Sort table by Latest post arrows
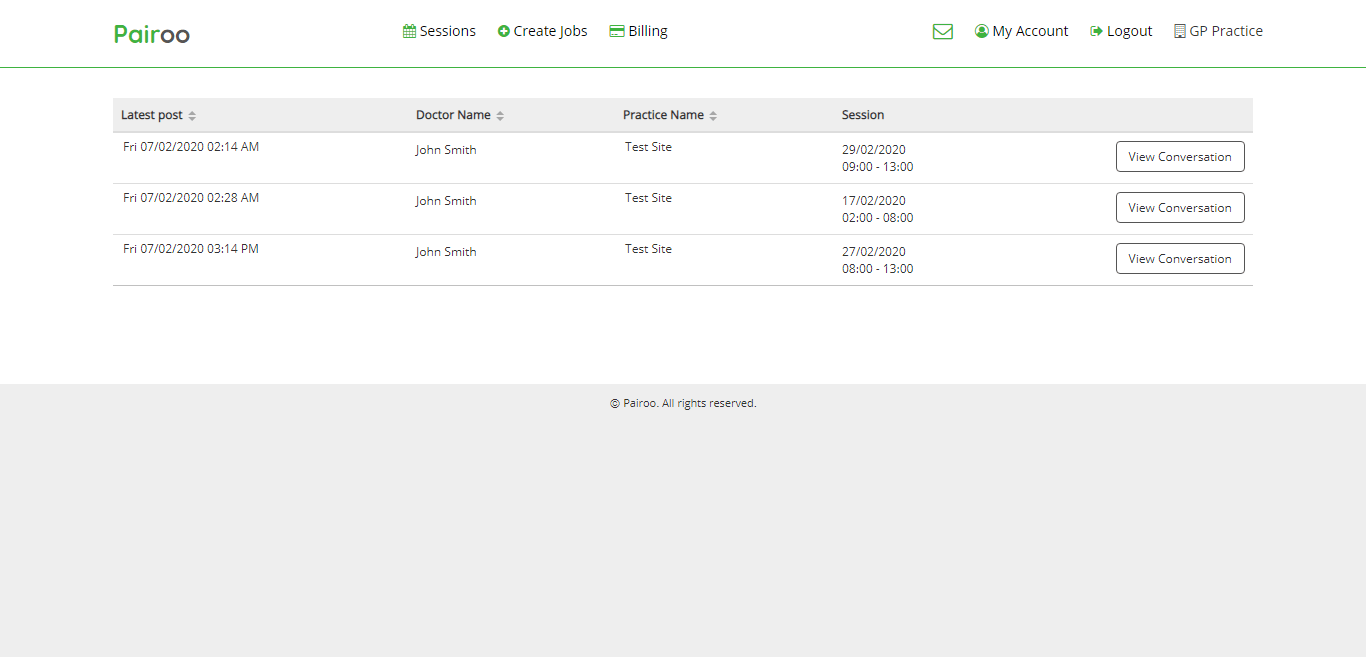1366x657 pixels. point(192,116)
